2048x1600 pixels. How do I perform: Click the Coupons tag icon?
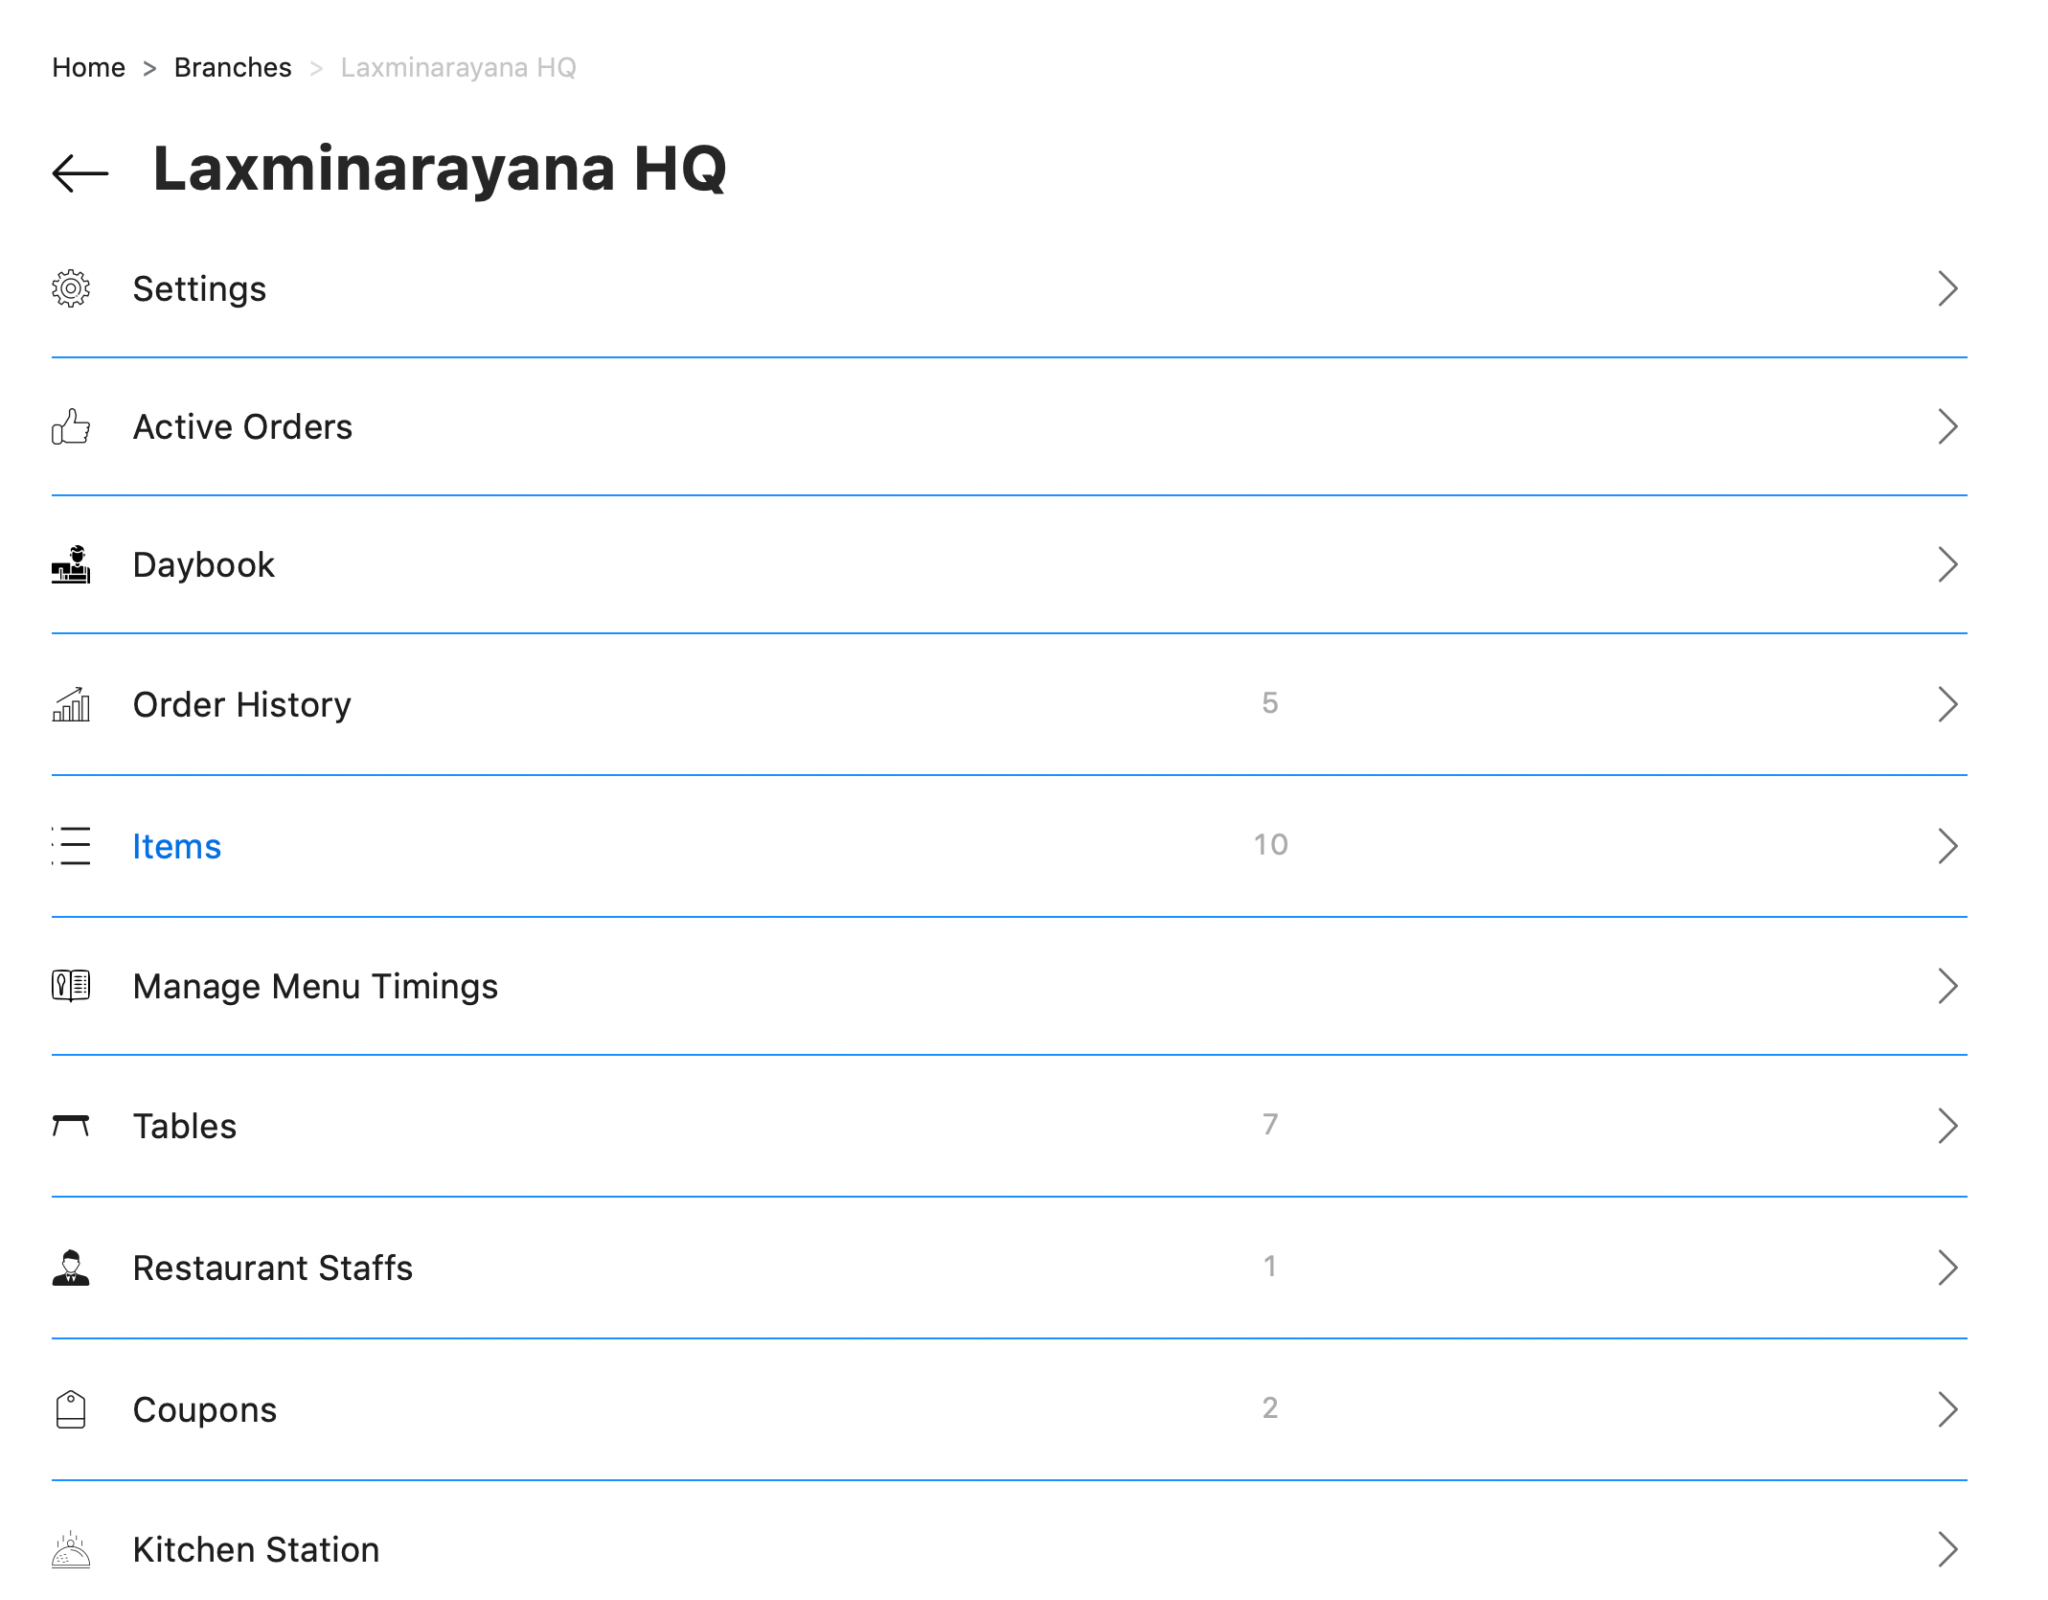pyautogui.click(x=71, y=1410)
